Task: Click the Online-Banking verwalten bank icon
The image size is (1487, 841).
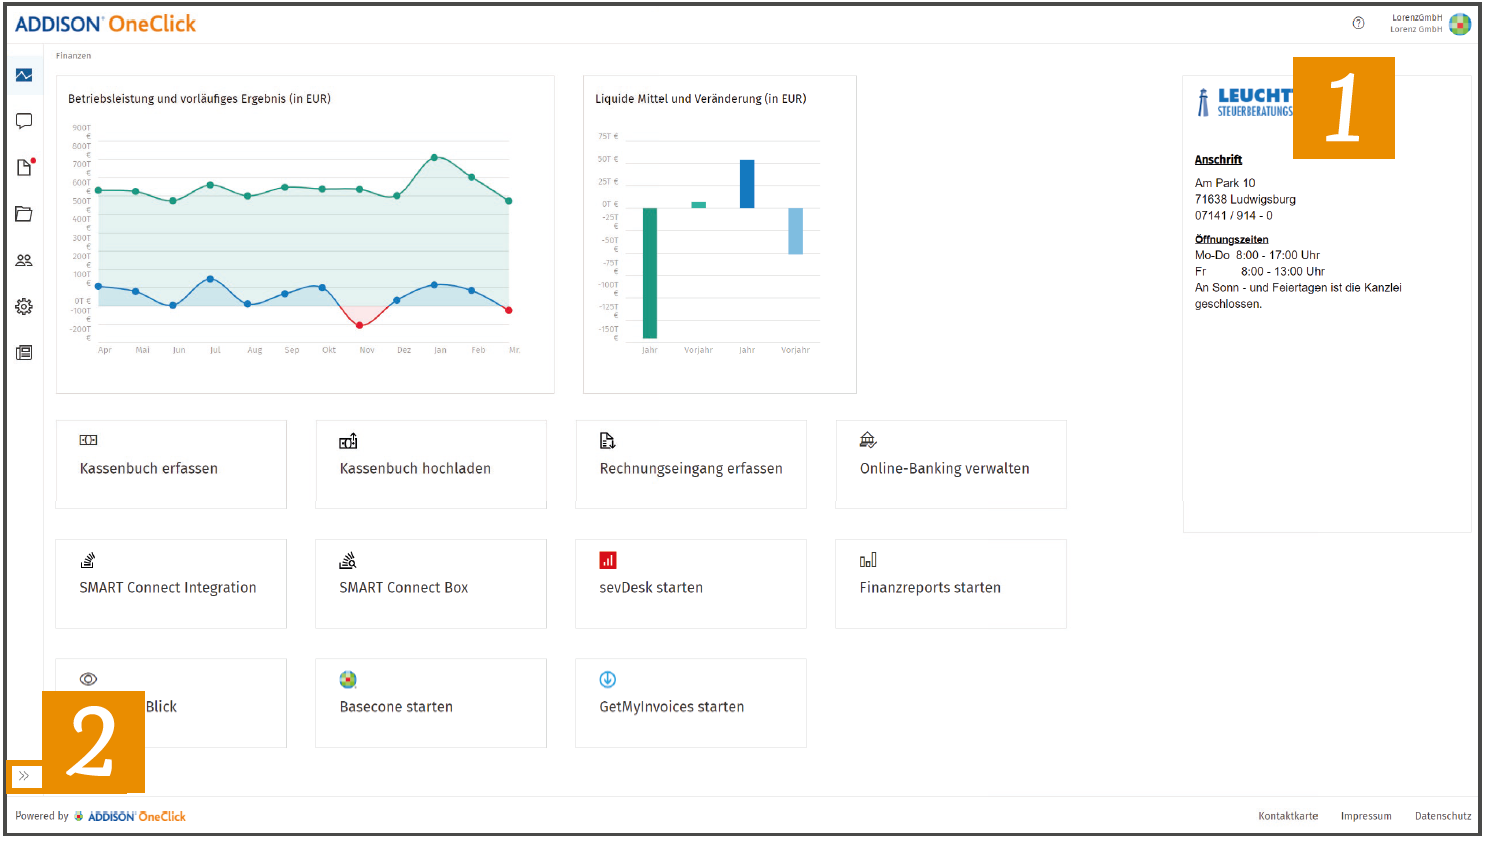Action: click(x=868, y=440)
